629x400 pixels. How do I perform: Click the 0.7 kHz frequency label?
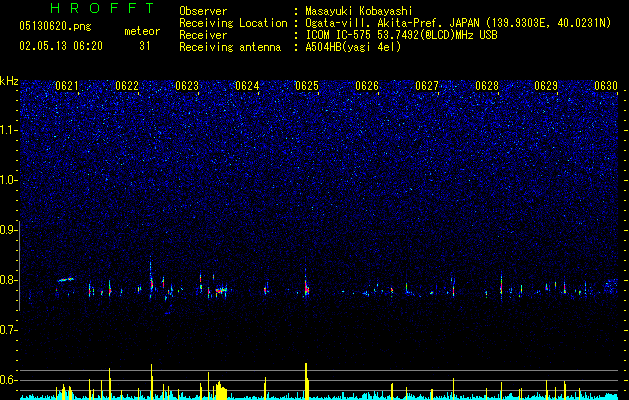9,330
